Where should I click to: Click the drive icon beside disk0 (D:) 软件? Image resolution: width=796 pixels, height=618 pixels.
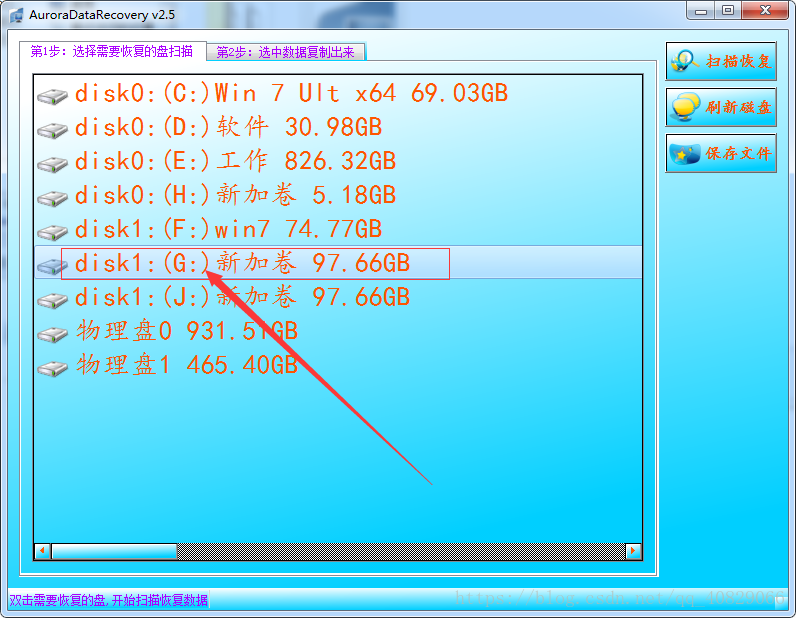[x=52, y=130]
